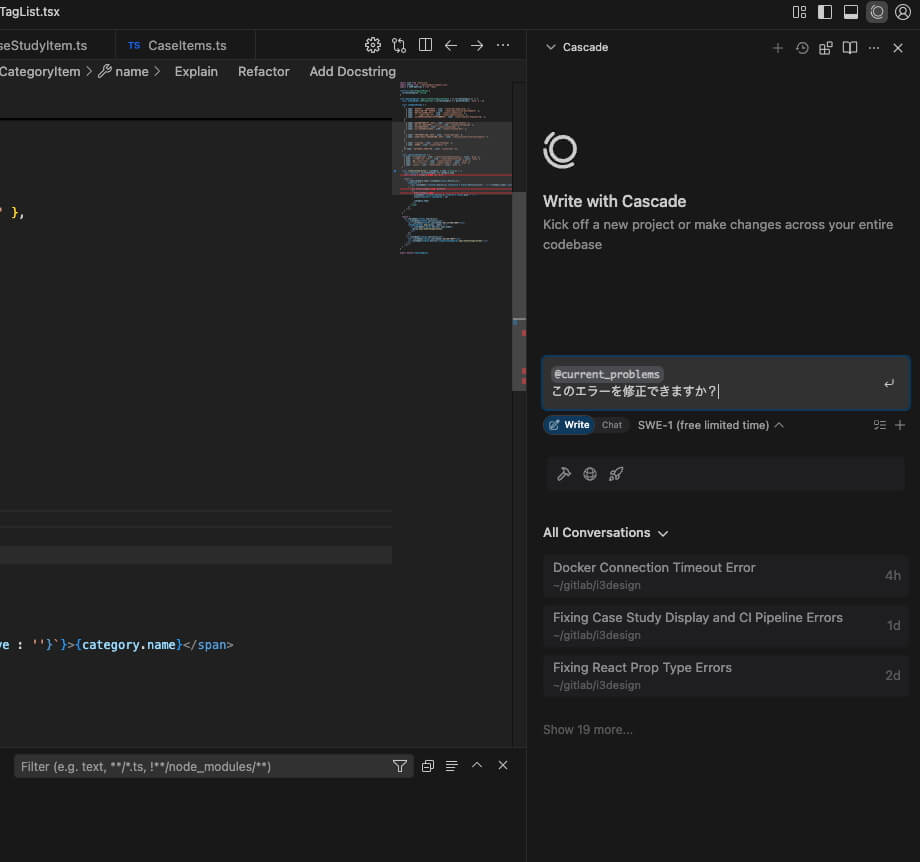Close the bottom panel
Viewport: 920px width, 862px height.
(503, 765)
